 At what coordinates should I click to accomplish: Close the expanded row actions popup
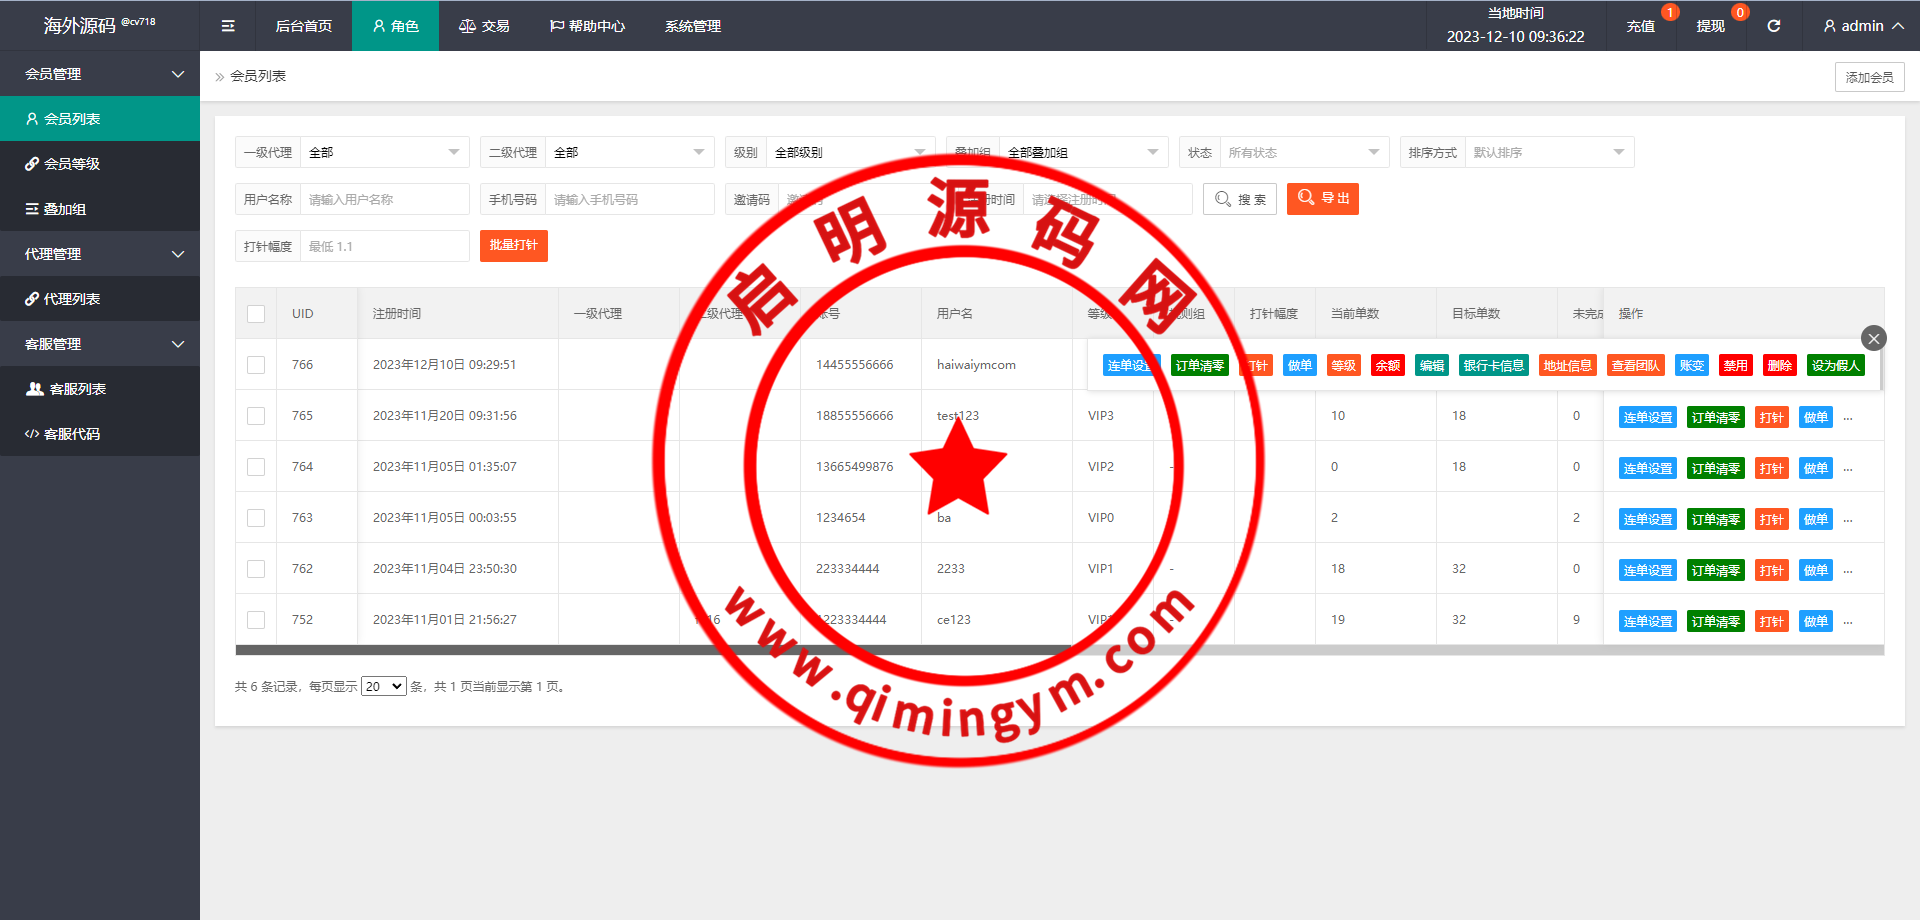tap(1873, 338)
